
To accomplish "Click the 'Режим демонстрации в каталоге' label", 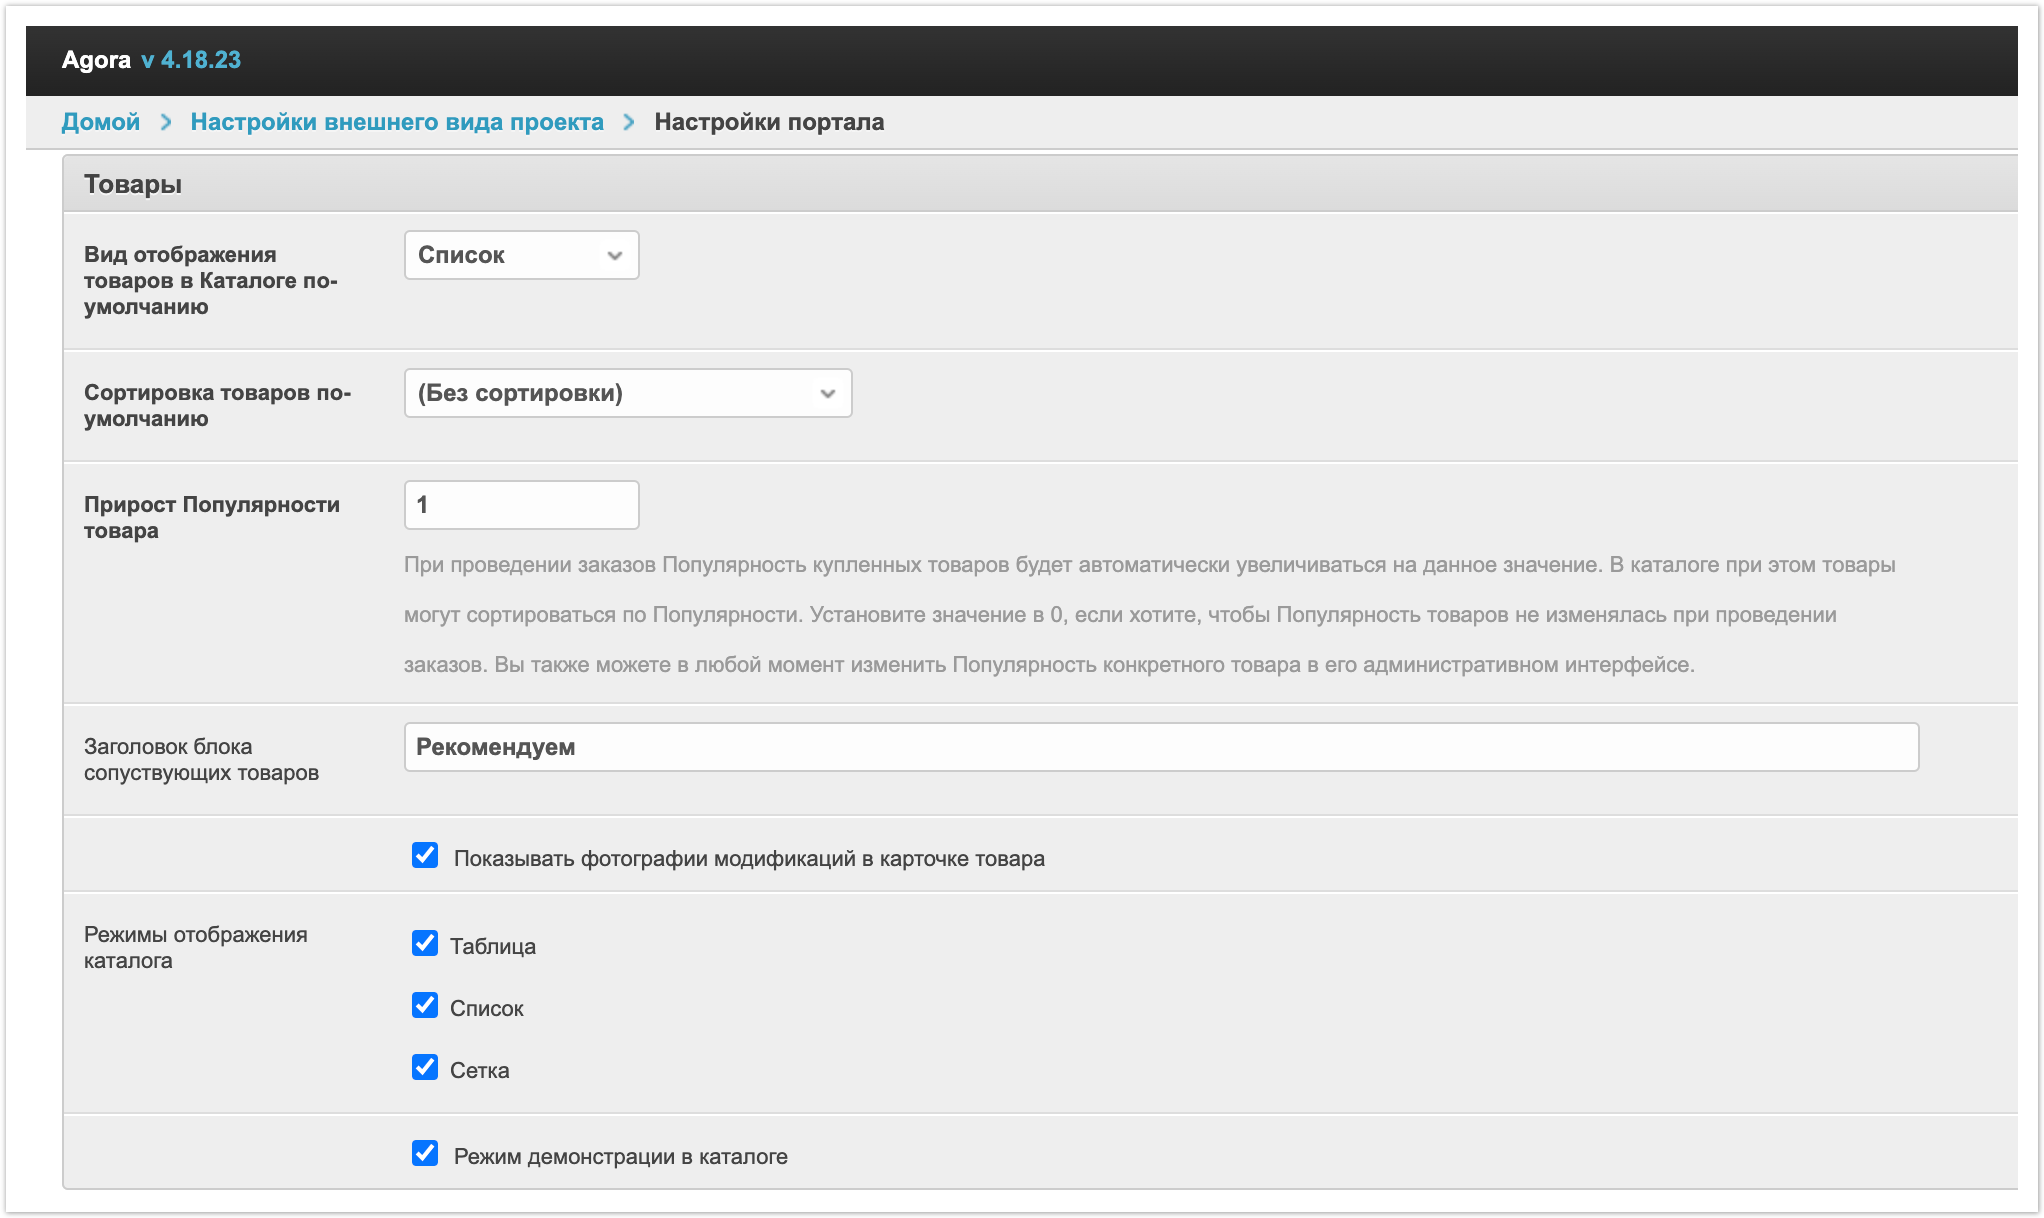I will (x=620, y=1157).
